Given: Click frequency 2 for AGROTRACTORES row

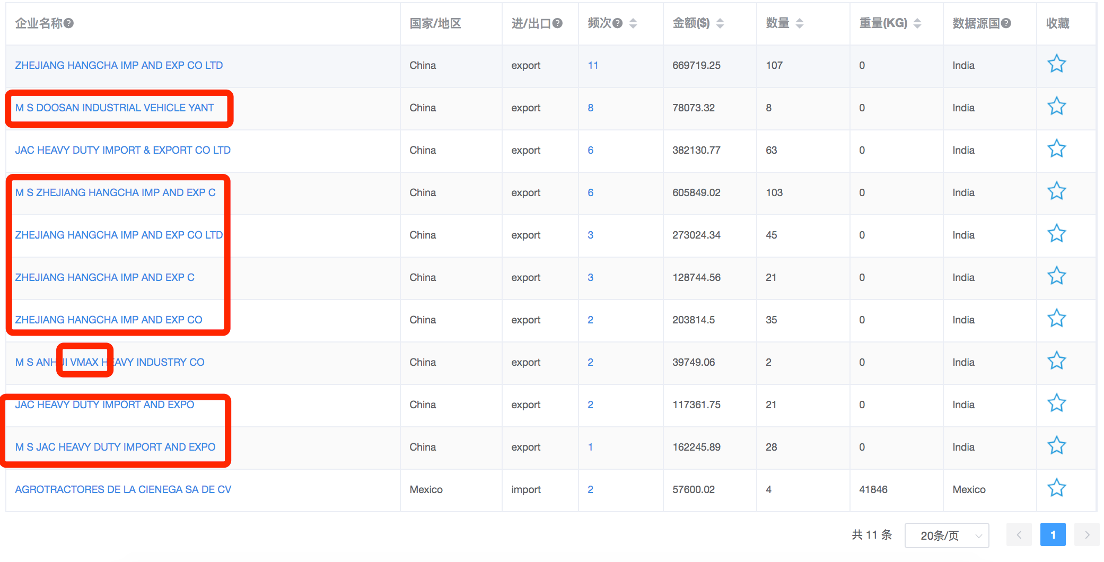Looking at the screenshot, I should (x=591, y=489).
